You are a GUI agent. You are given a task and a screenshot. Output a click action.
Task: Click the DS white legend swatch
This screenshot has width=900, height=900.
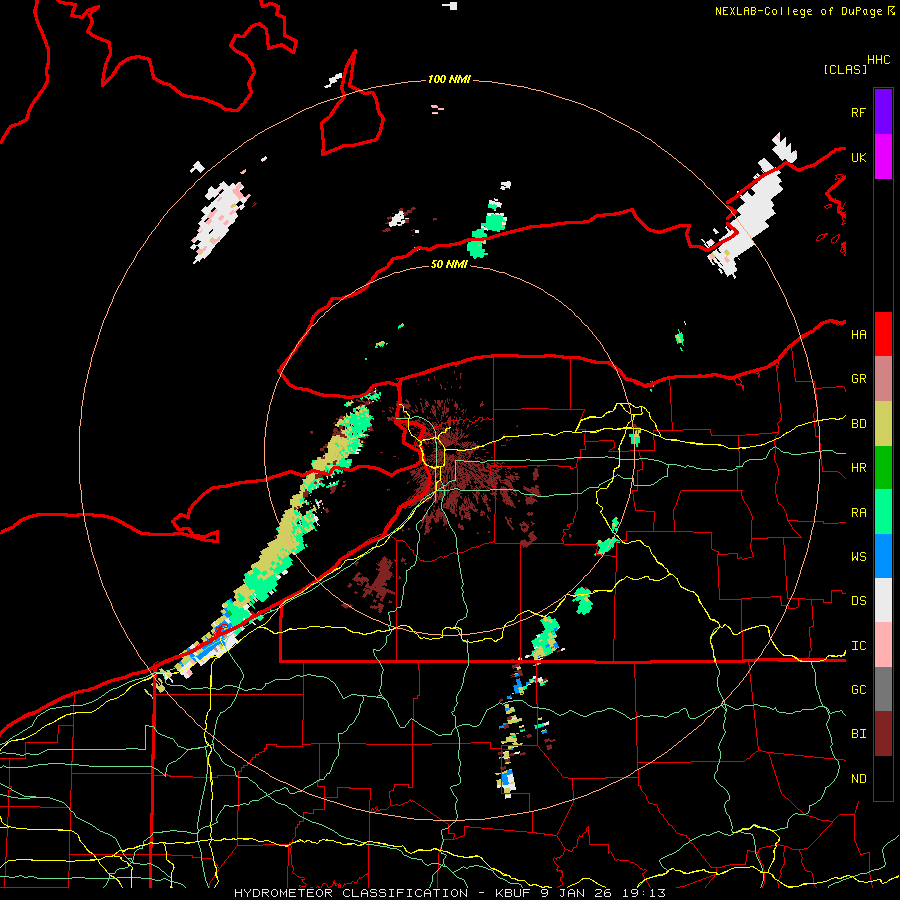click(x=883, y=600)
